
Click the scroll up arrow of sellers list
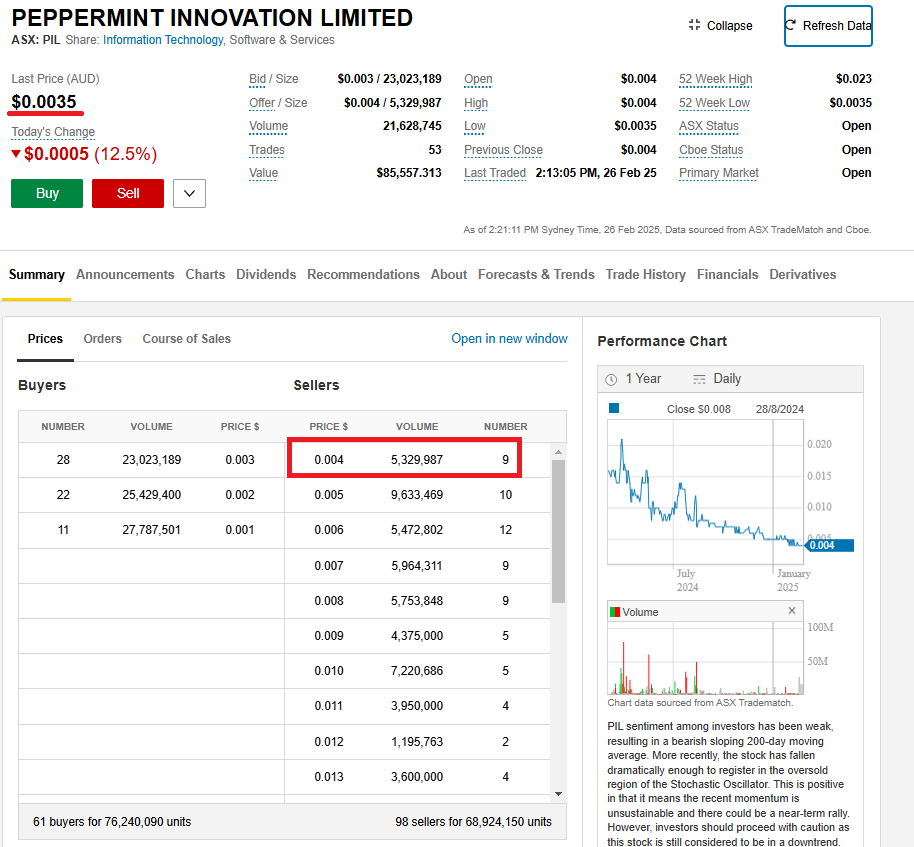[x=558, y=452]
